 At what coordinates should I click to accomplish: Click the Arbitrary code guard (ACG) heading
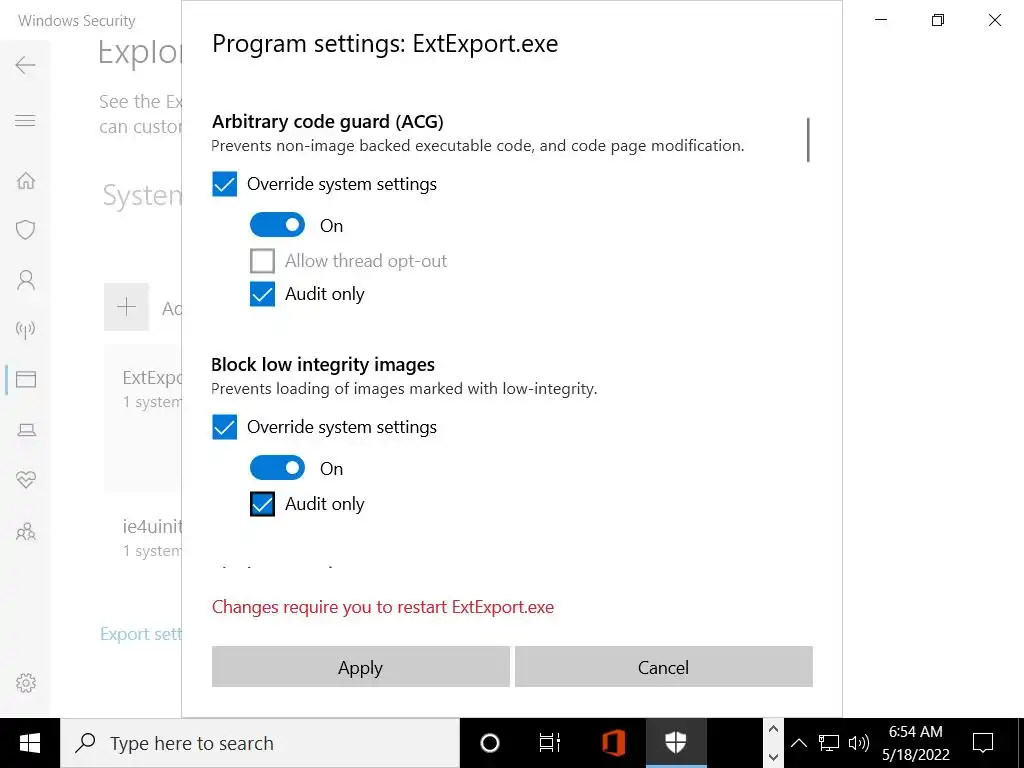click(328, 122)
